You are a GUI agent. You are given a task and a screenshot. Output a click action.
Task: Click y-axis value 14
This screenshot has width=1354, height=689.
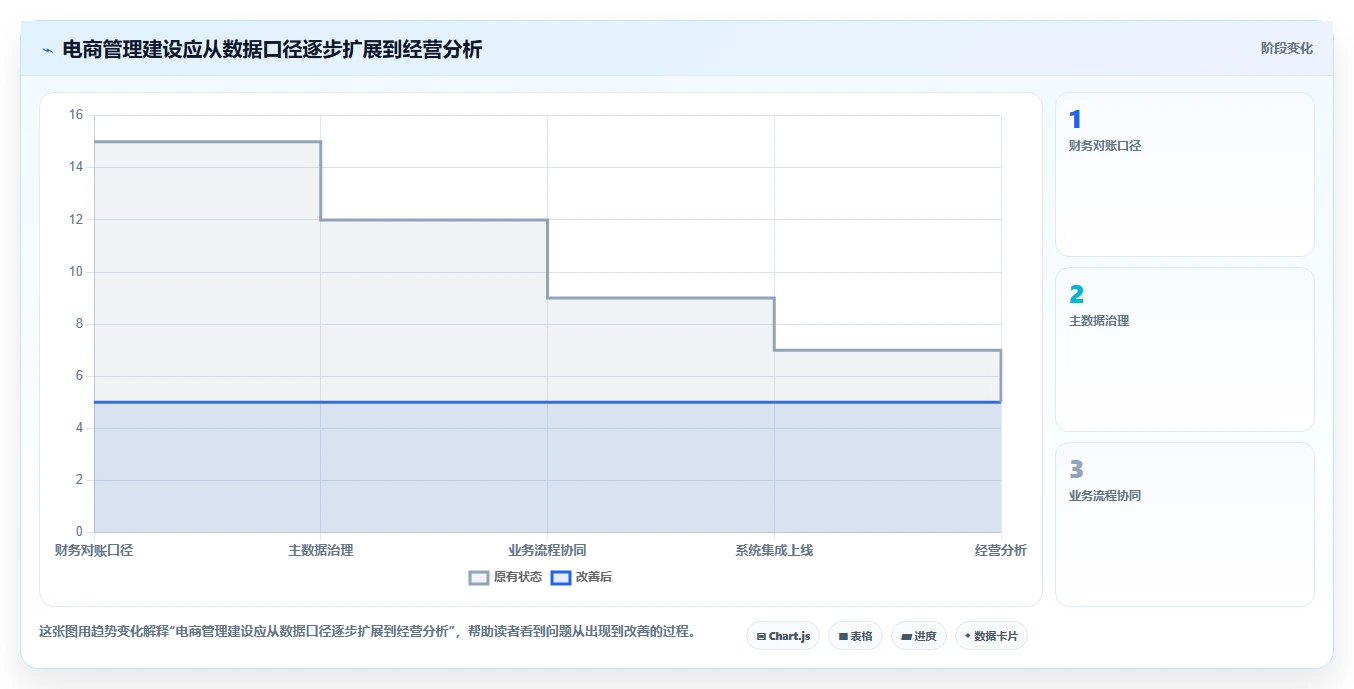tap(76, 167)
